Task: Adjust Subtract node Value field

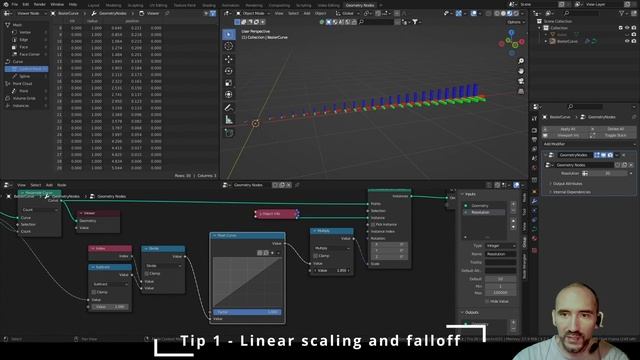Action: [110, 307]
